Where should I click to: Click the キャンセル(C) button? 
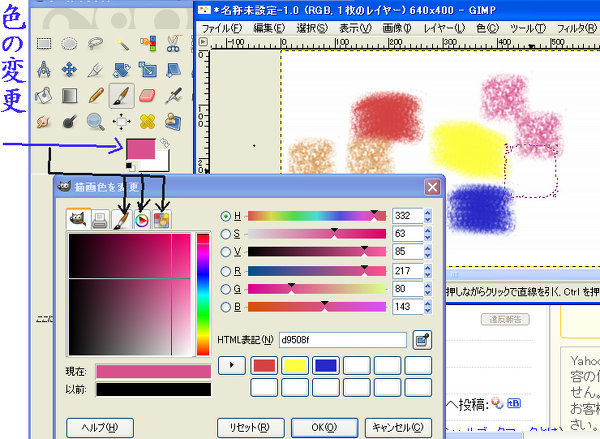pos(398,427)
